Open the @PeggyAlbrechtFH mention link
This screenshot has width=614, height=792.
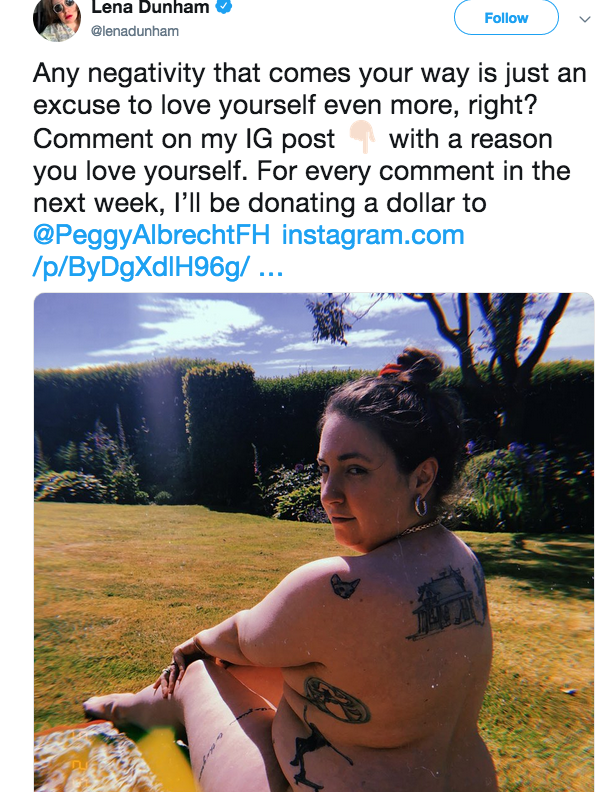[151, 235]
